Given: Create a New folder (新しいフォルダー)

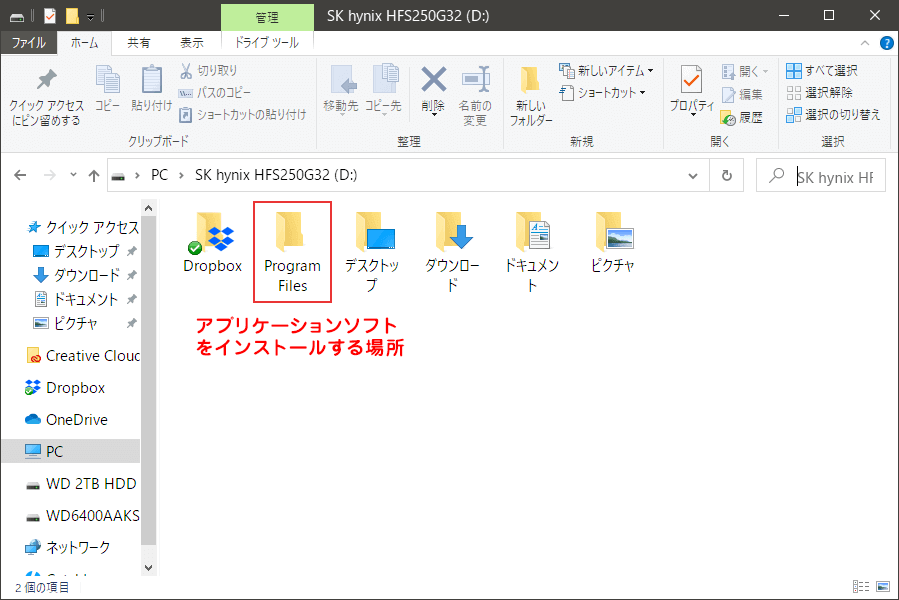Looking at the screenshot, I should click(531, 96).
